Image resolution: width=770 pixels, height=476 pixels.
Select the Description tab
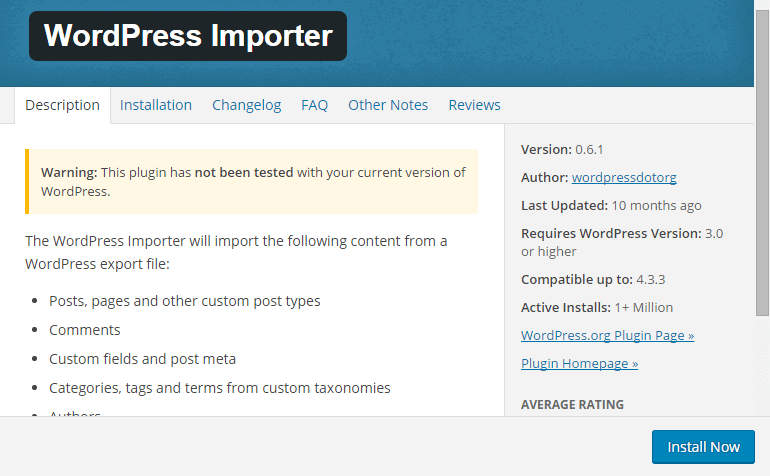(62, 105)
